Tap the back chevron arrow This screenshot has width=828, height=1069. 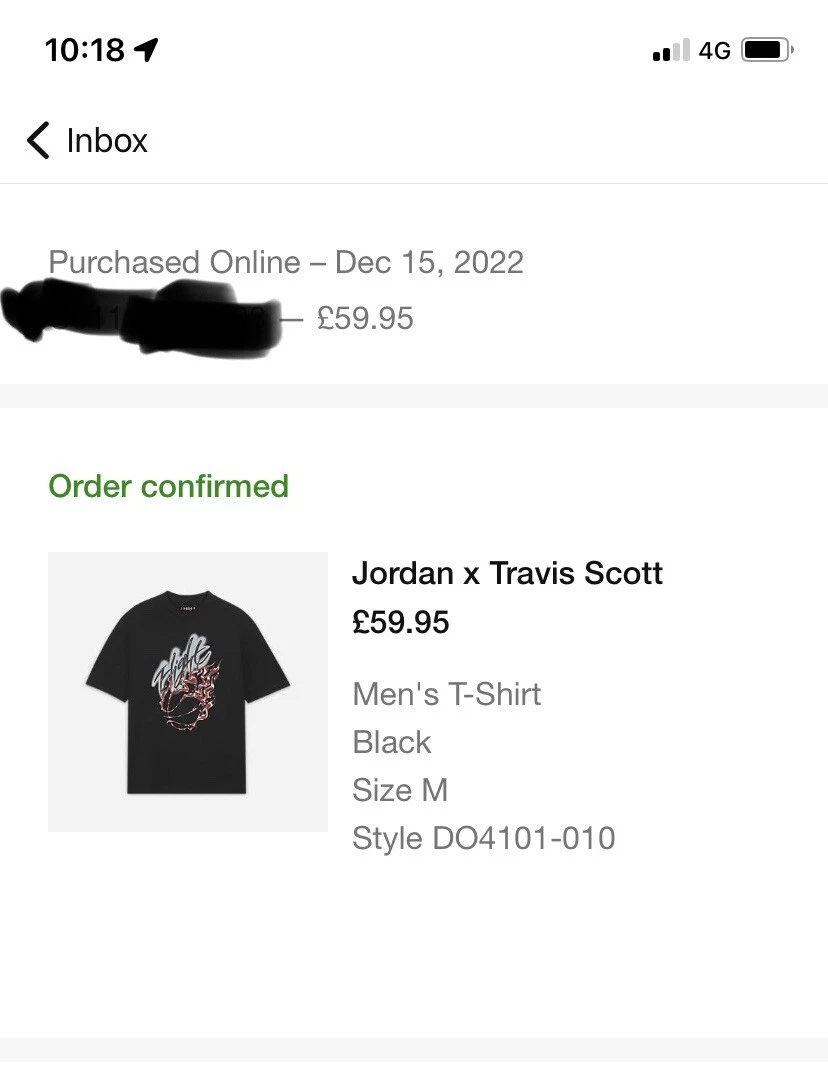point(38,141)
